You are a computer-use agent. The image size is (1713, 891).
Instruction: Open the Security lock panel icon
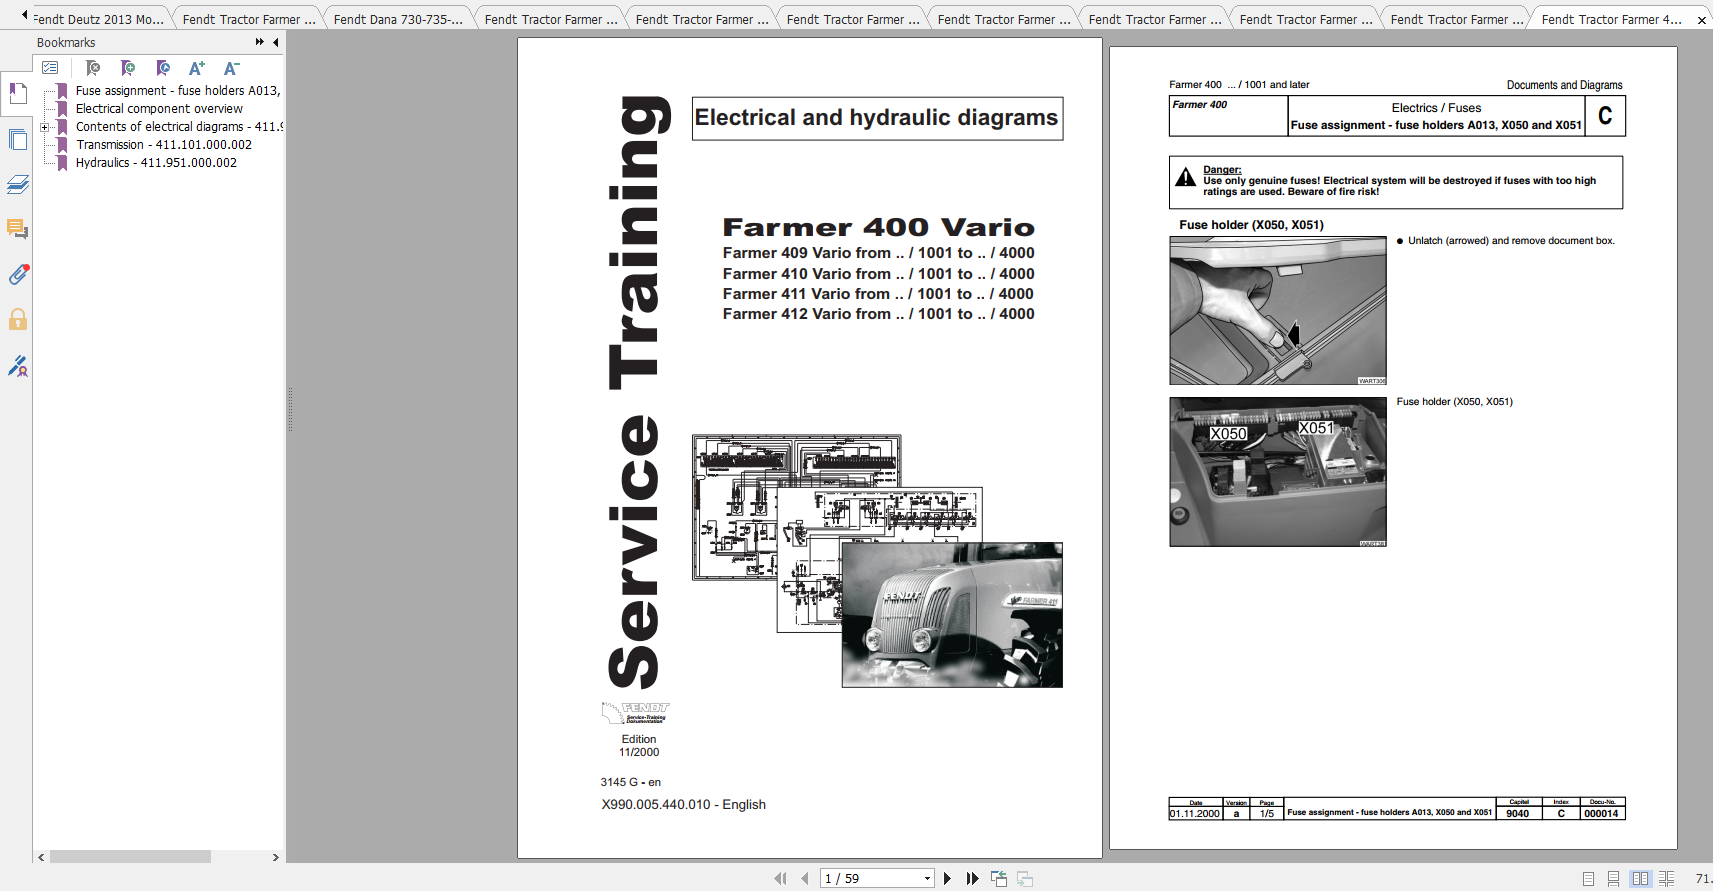tap(17, 319)
